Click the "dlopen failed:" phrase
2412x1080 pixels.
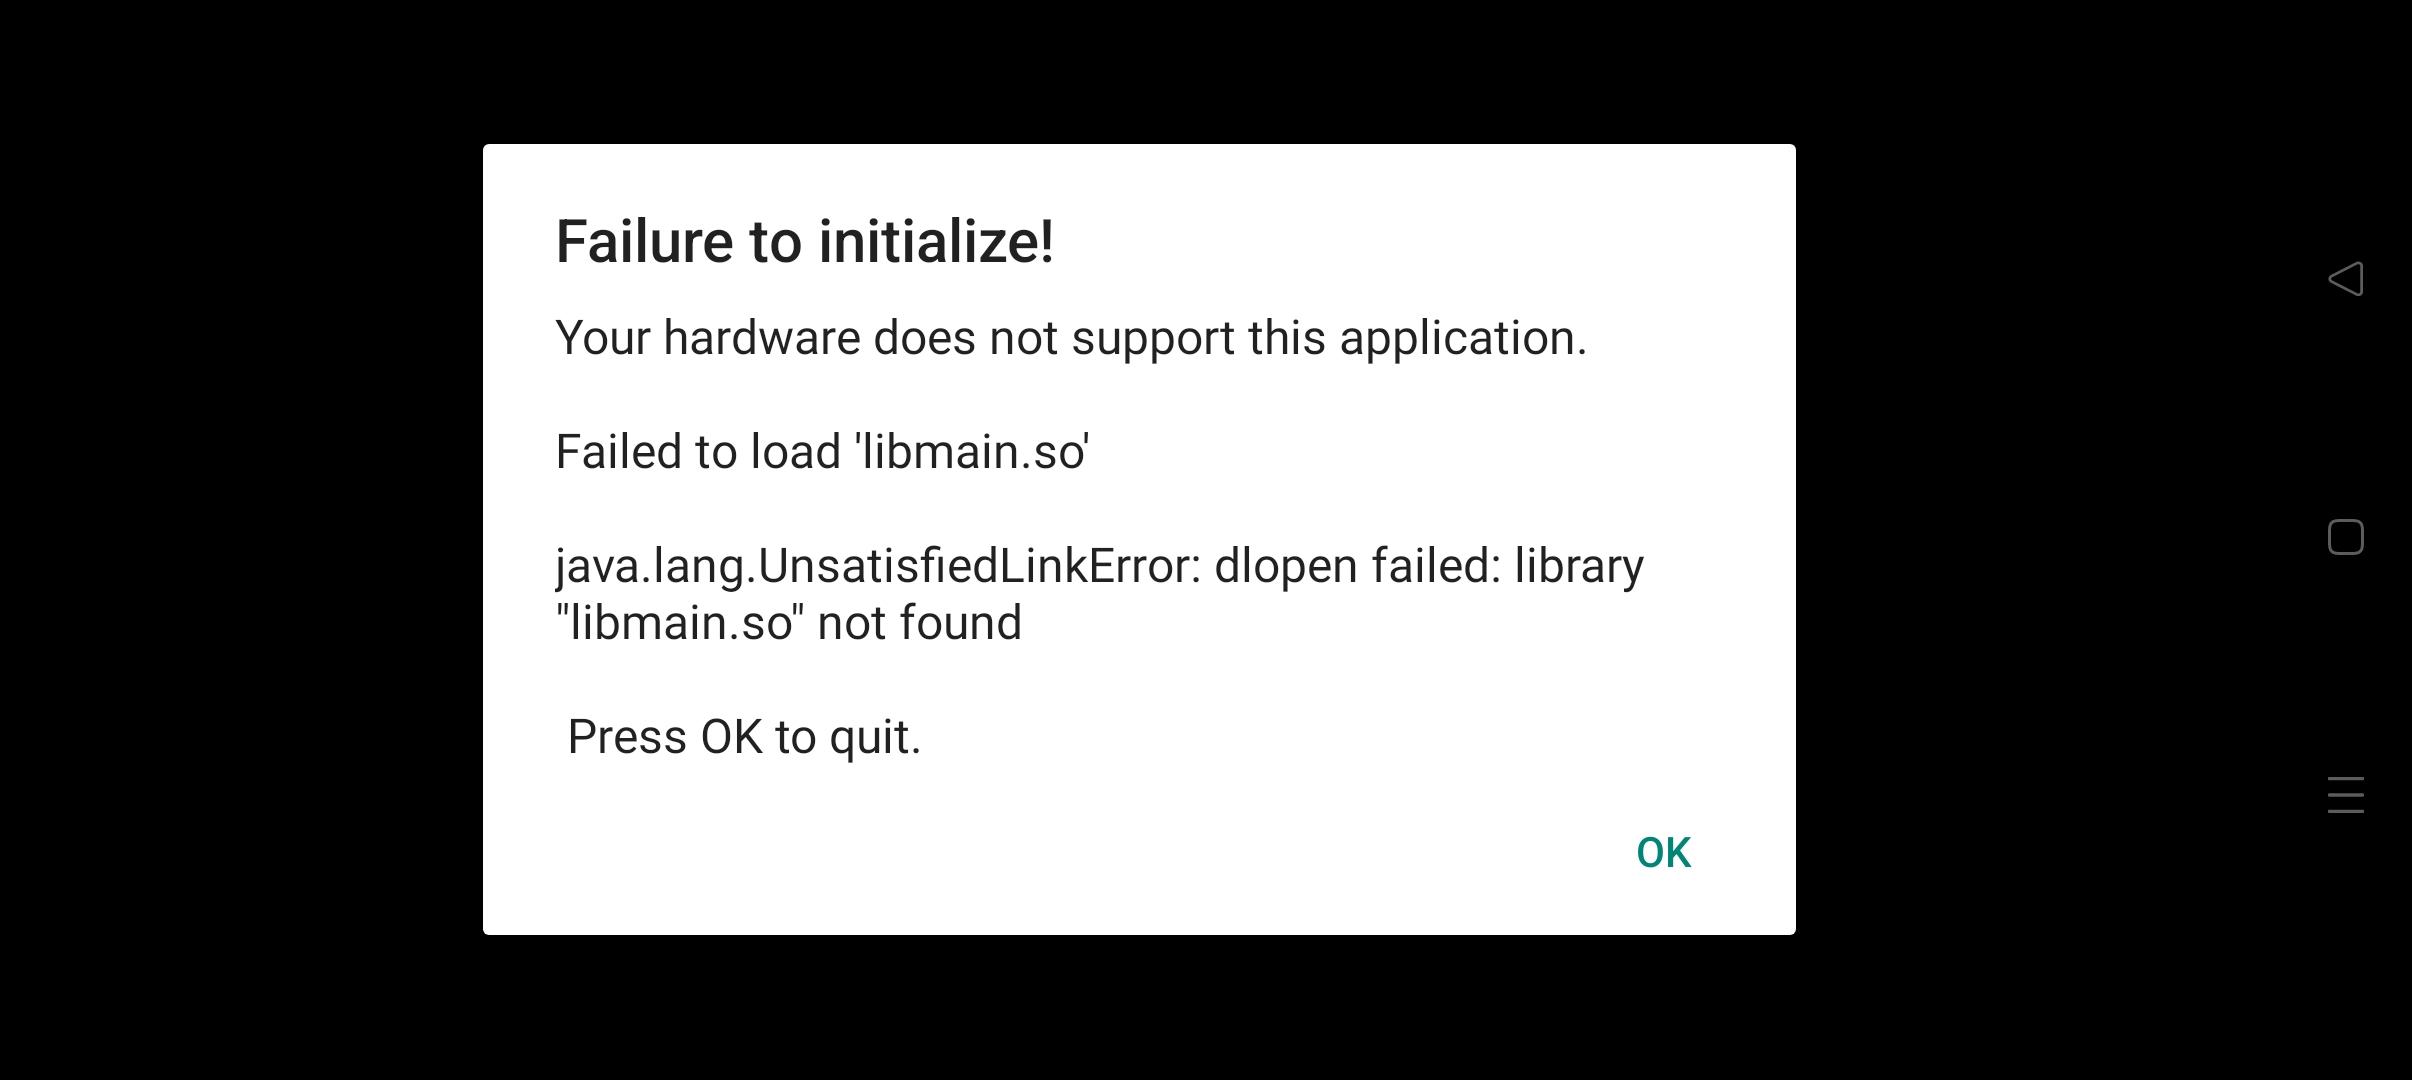pos(1358,567)
